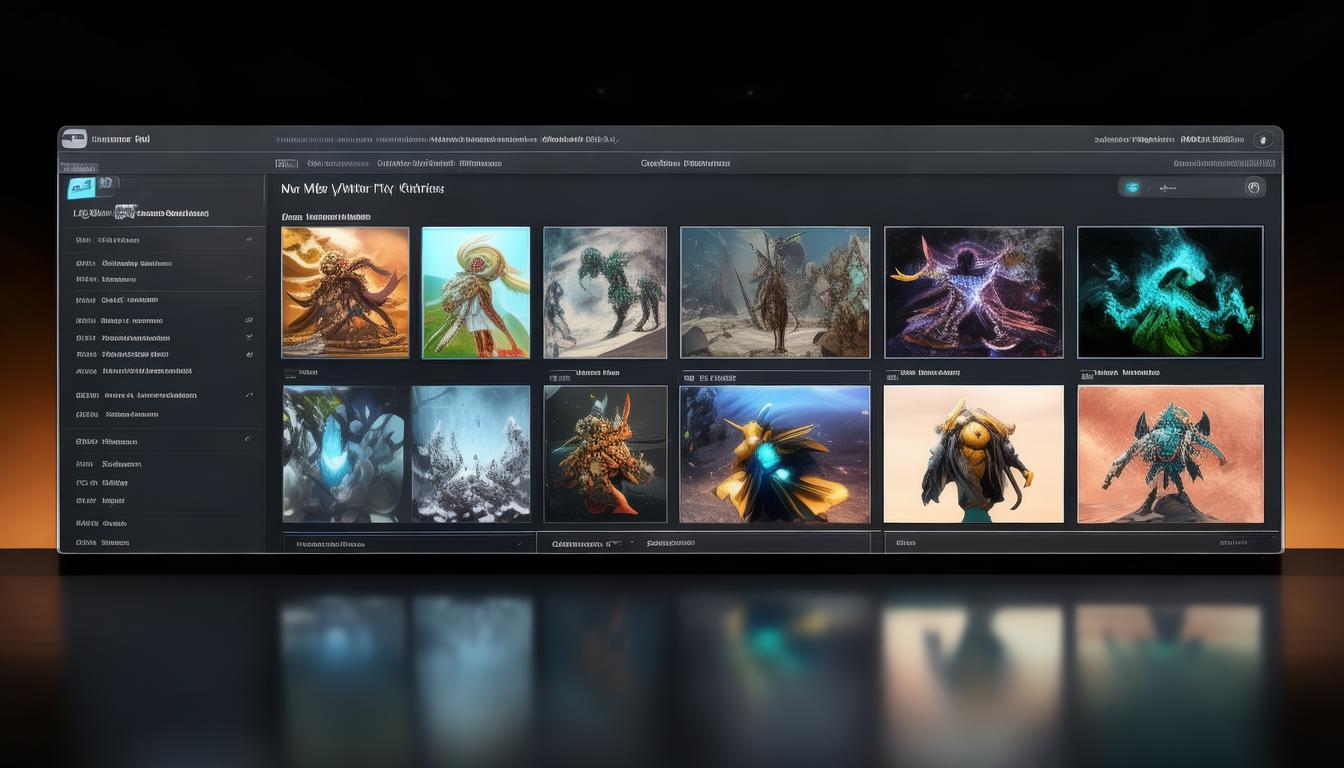Toggle the round indicator on fifth sidebar row
1344x768 pixels.
click(x=249, y=321)
